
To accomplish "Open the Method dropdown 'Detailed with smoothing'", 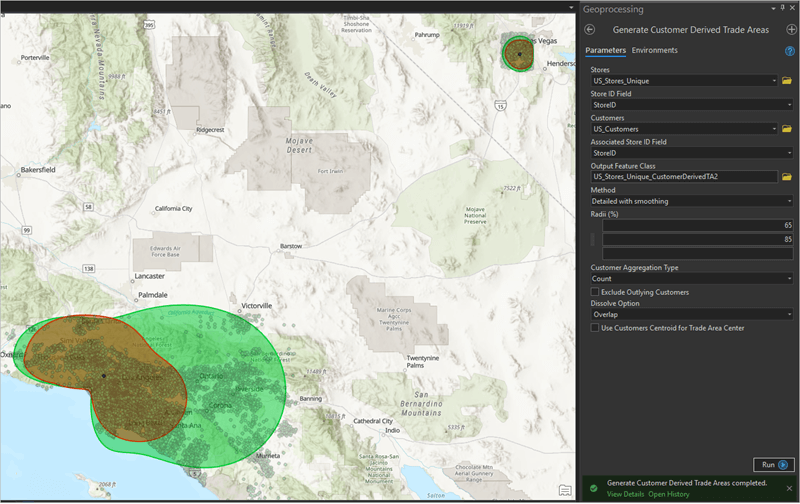I will click(691, 201).
